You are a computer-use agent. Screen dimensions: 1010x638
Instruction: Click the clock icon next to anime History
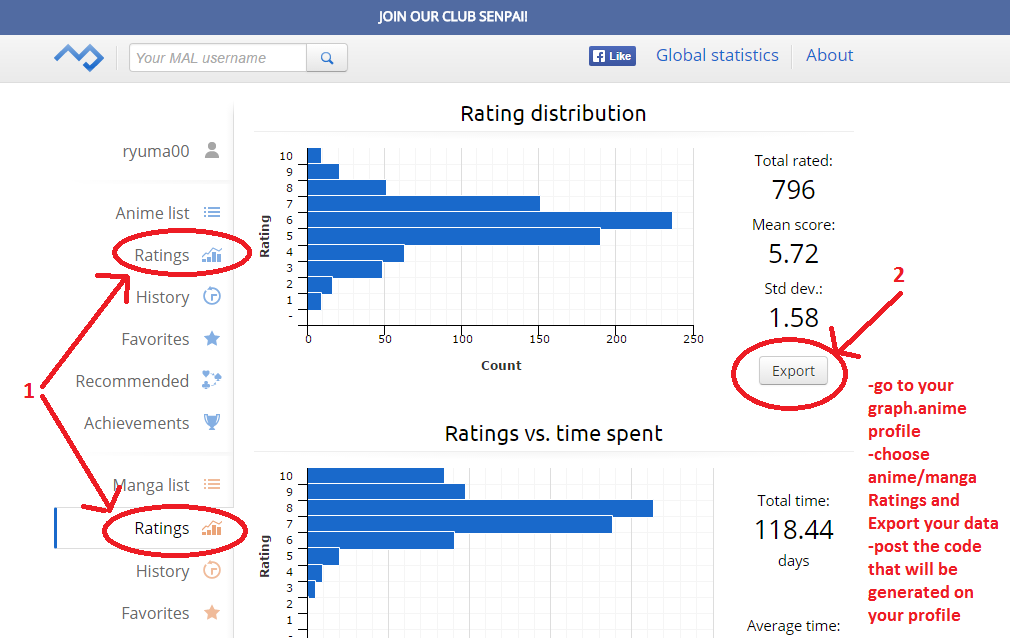pyautogui.click(x=211, y=297)
